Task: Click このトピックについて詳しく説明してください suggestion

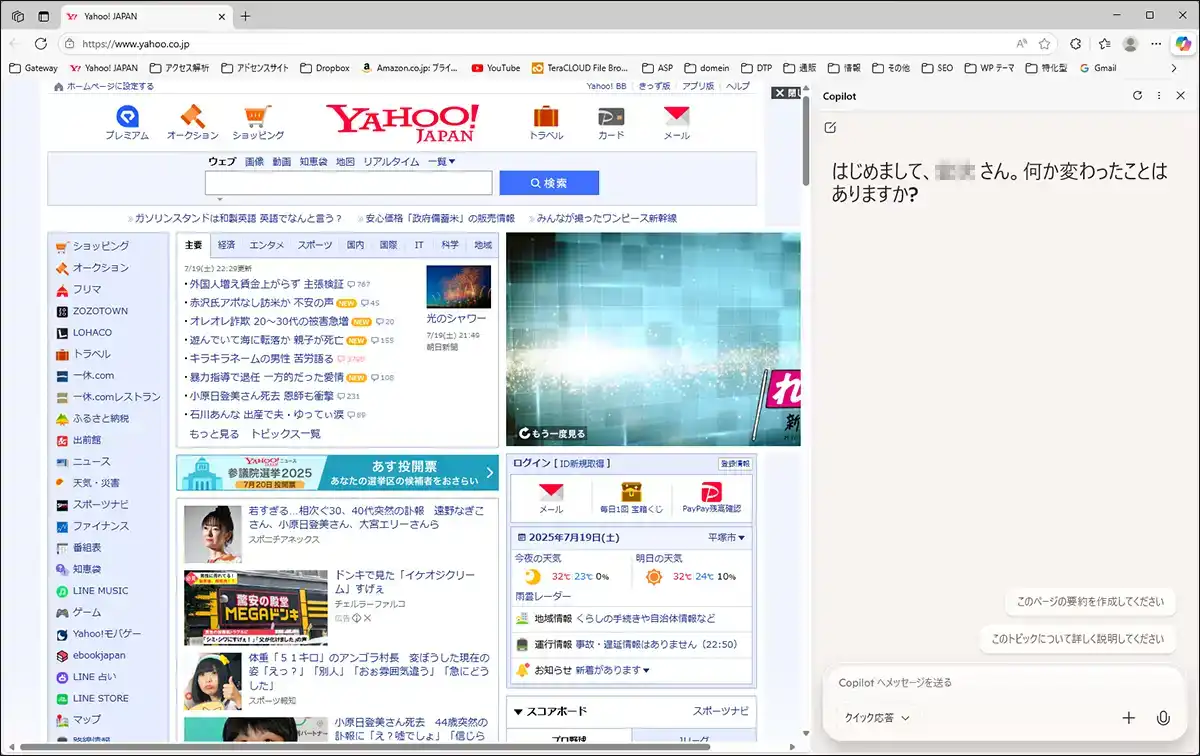Action: pos(1077,638)
